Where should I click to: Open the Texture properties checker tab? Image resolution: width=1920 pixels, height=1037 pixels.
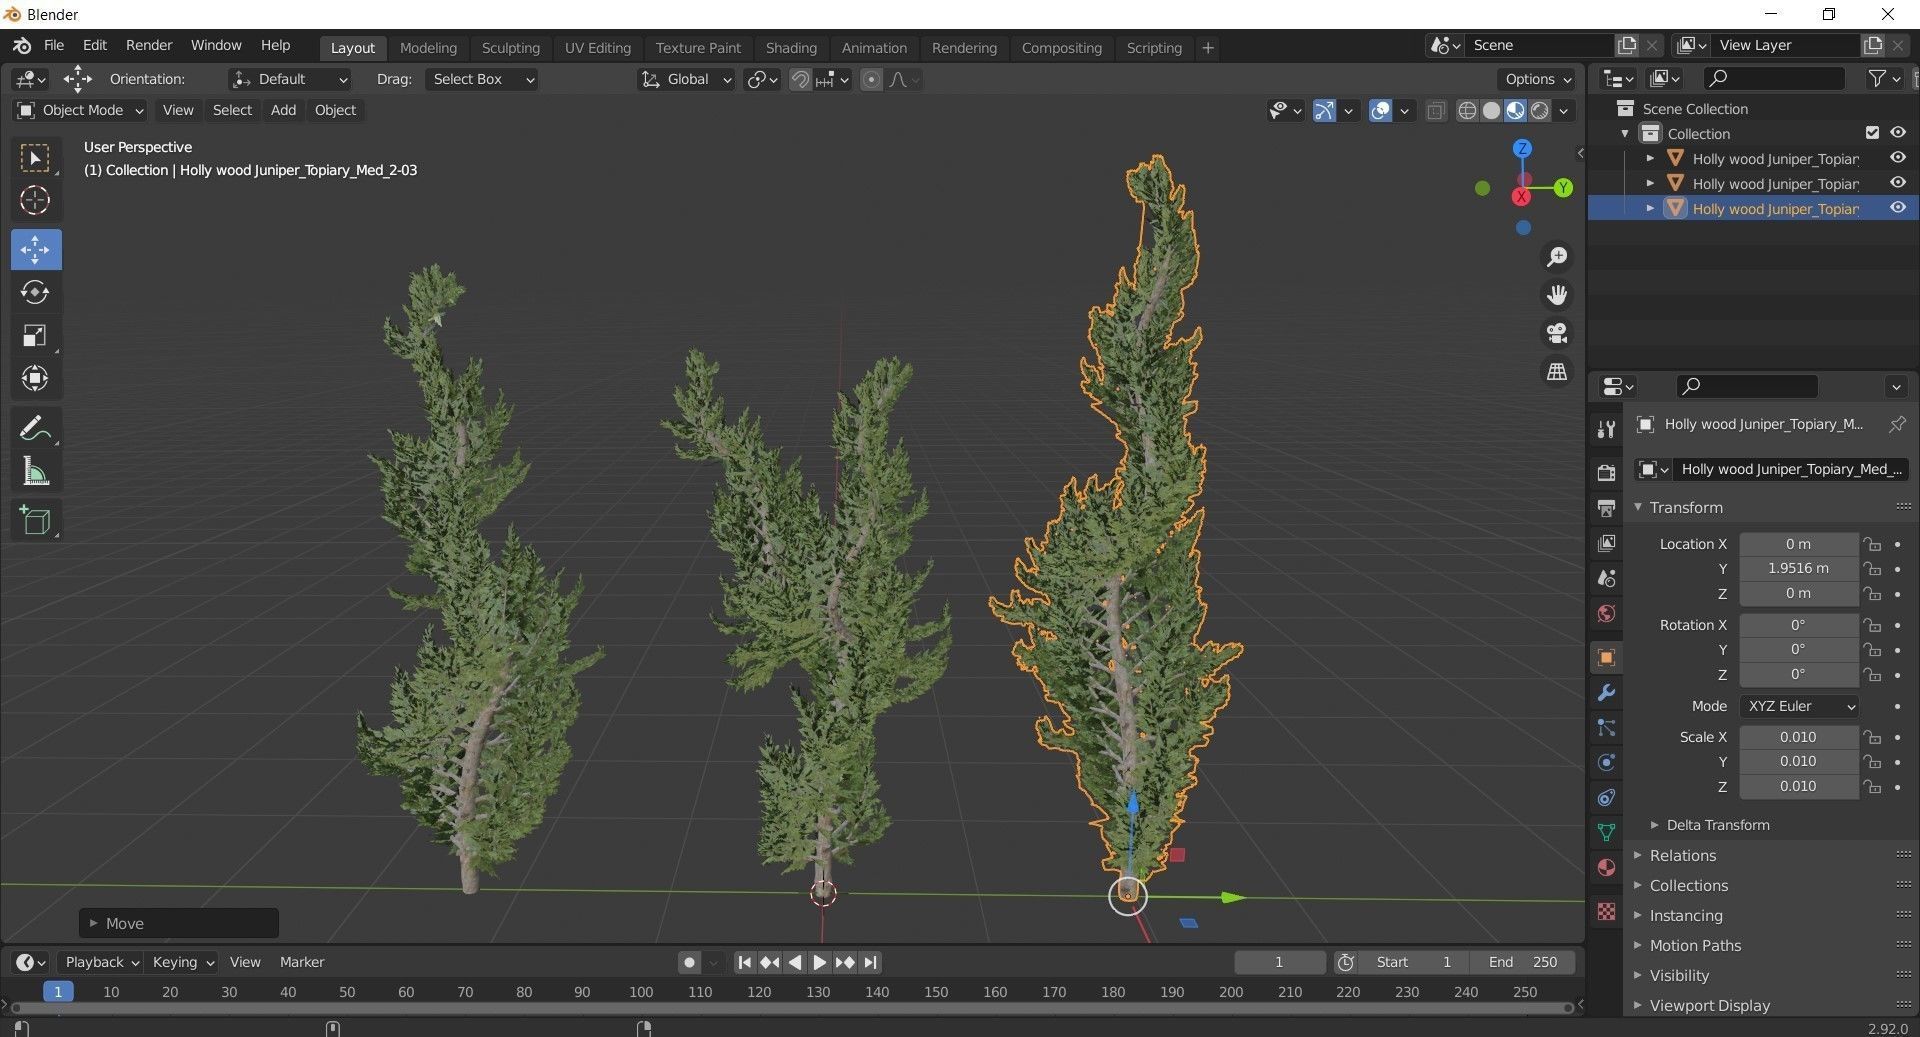tap(1606, 911)
